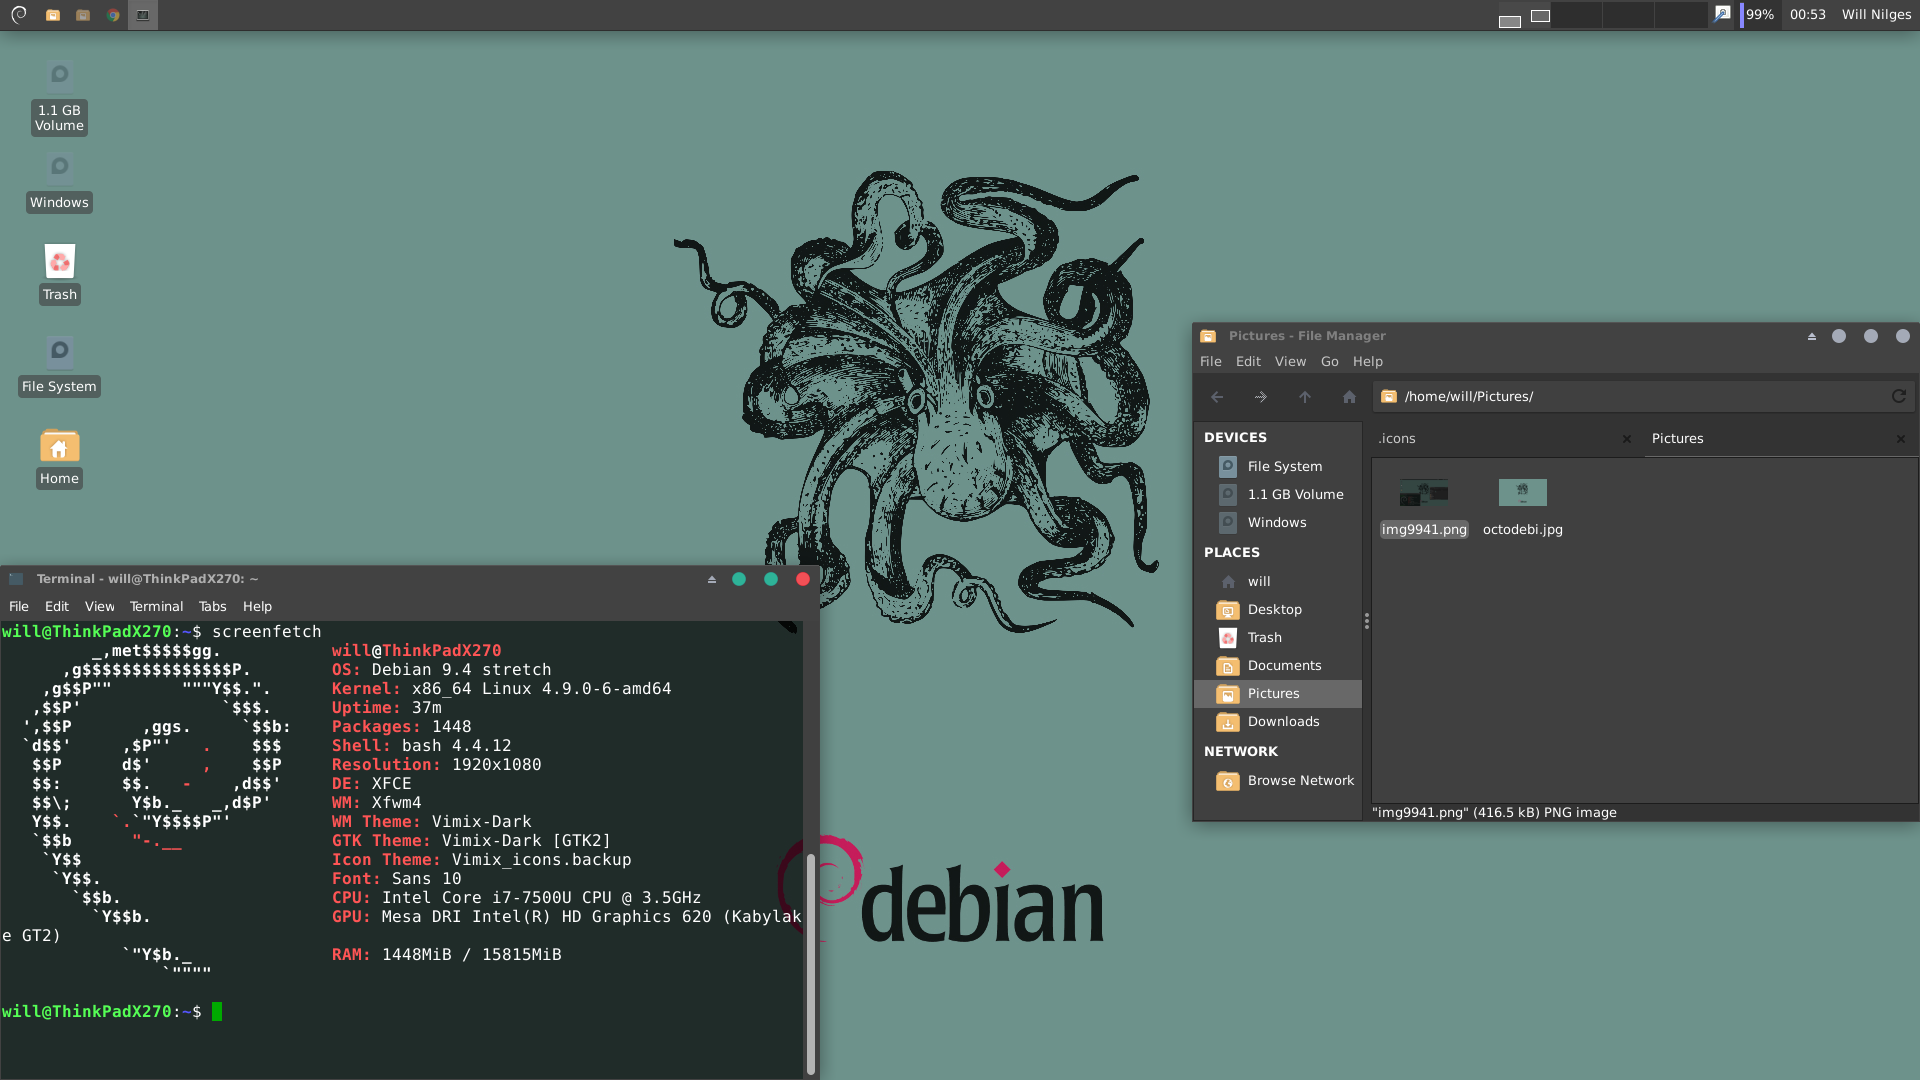Launch the folder shortcut beside the Debian logo
Image resolution: width=1920 pixels, height=1080 pixels.
pyautogui.click(x=53, y=15)
